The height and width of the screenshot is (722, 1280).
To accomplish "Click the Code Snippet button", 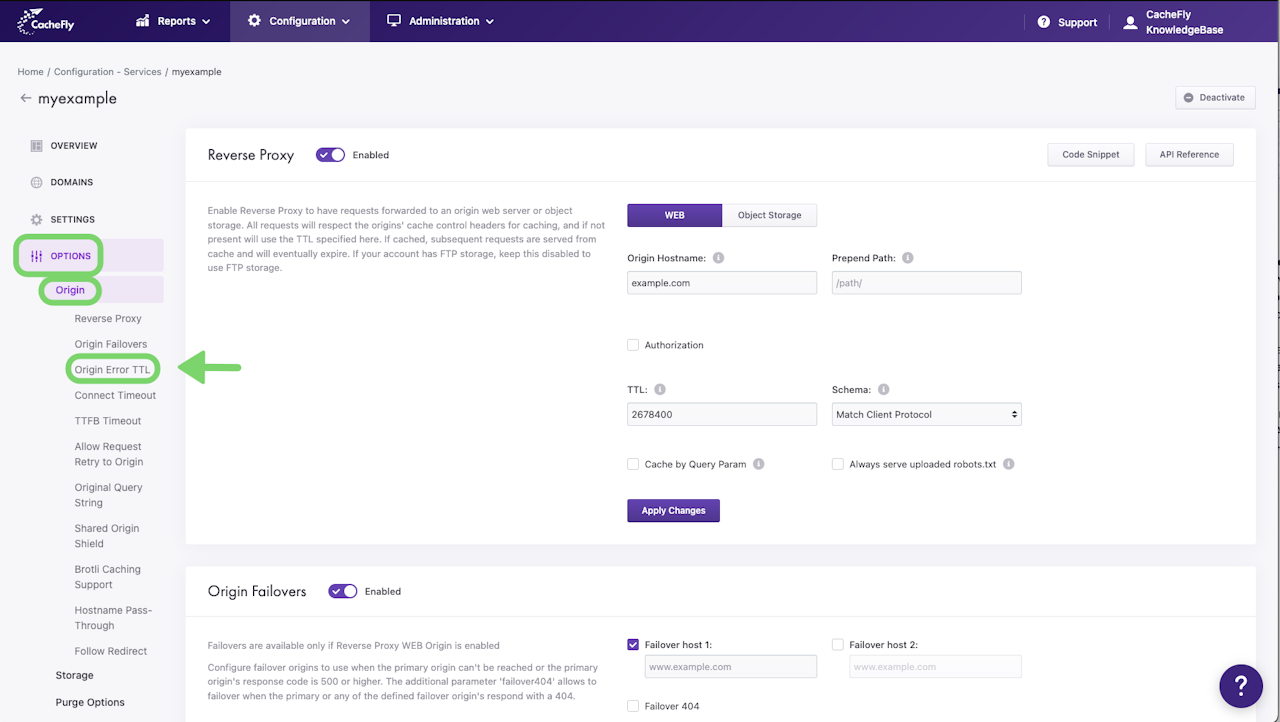I will (1091, 155).
